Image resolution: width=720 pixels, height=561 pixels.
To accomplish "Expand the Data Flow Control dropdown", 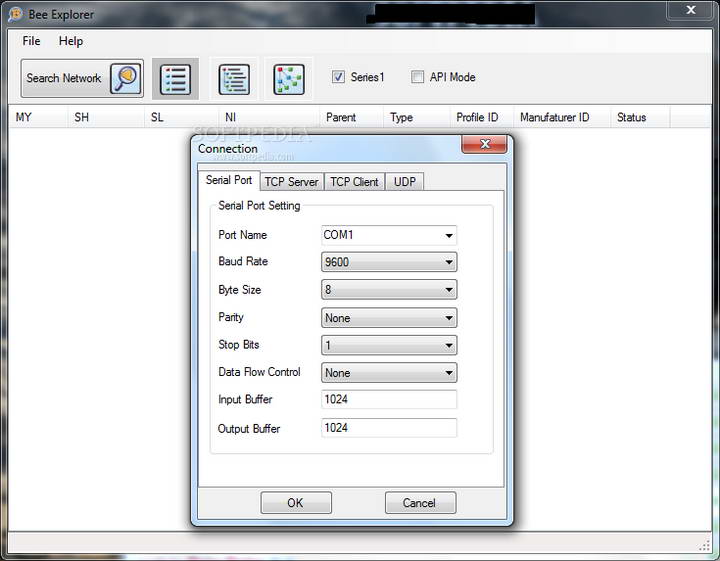I will click(x=389, y=373).
